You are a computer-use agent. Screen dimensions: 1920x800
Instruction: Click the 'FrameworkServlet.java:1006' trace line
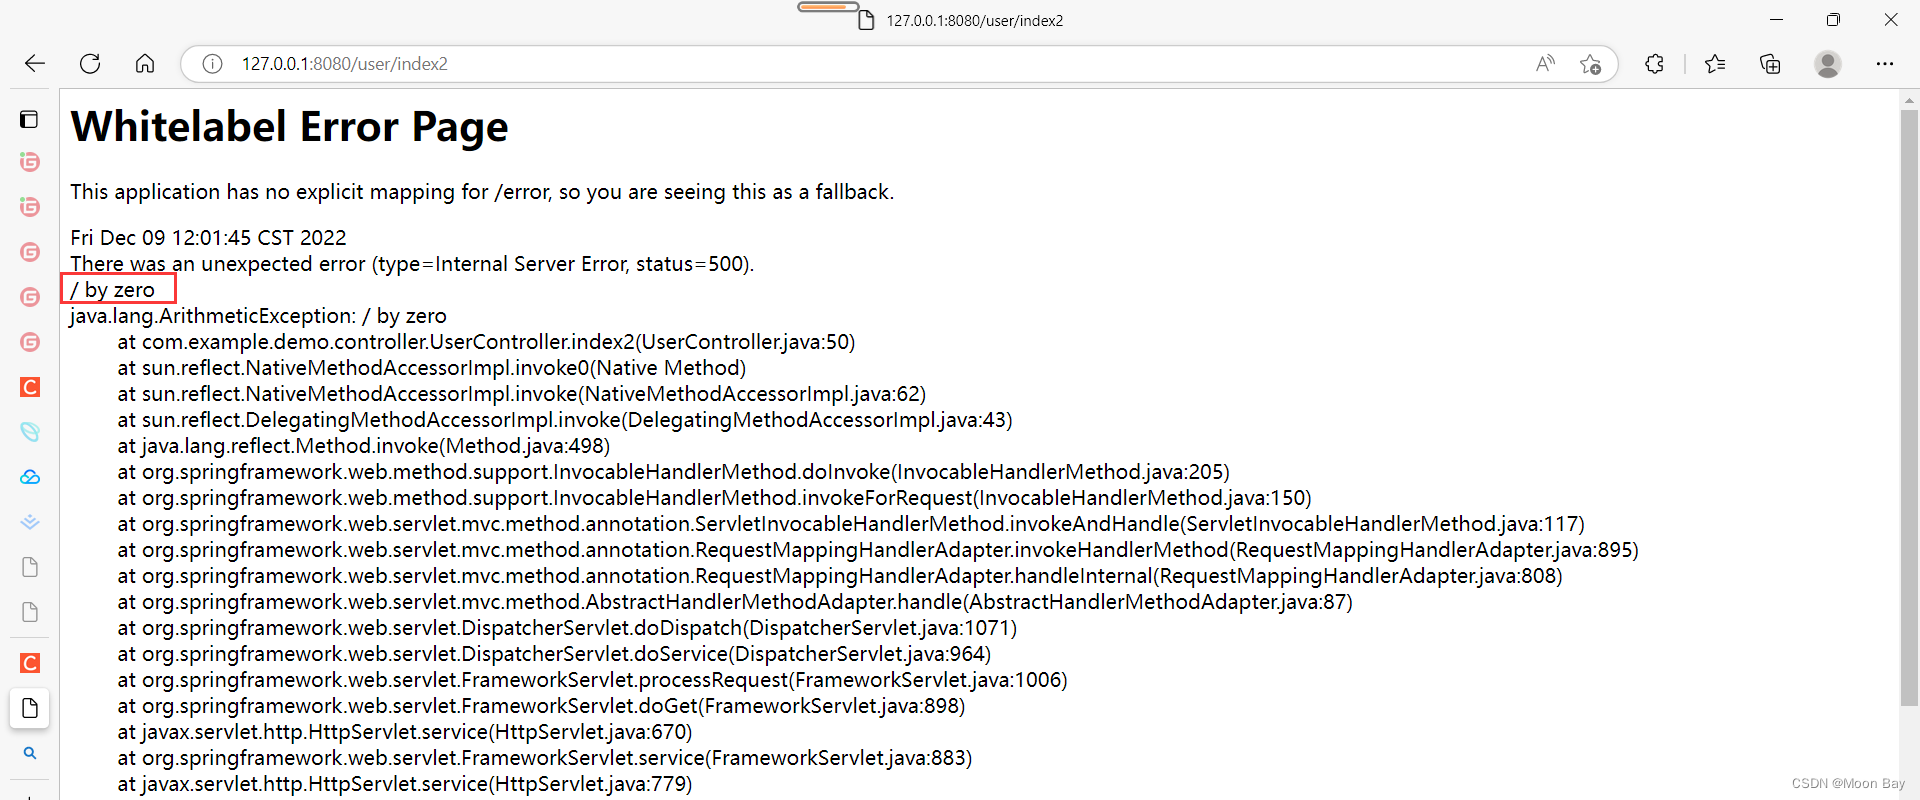click(x=593, y=680)
